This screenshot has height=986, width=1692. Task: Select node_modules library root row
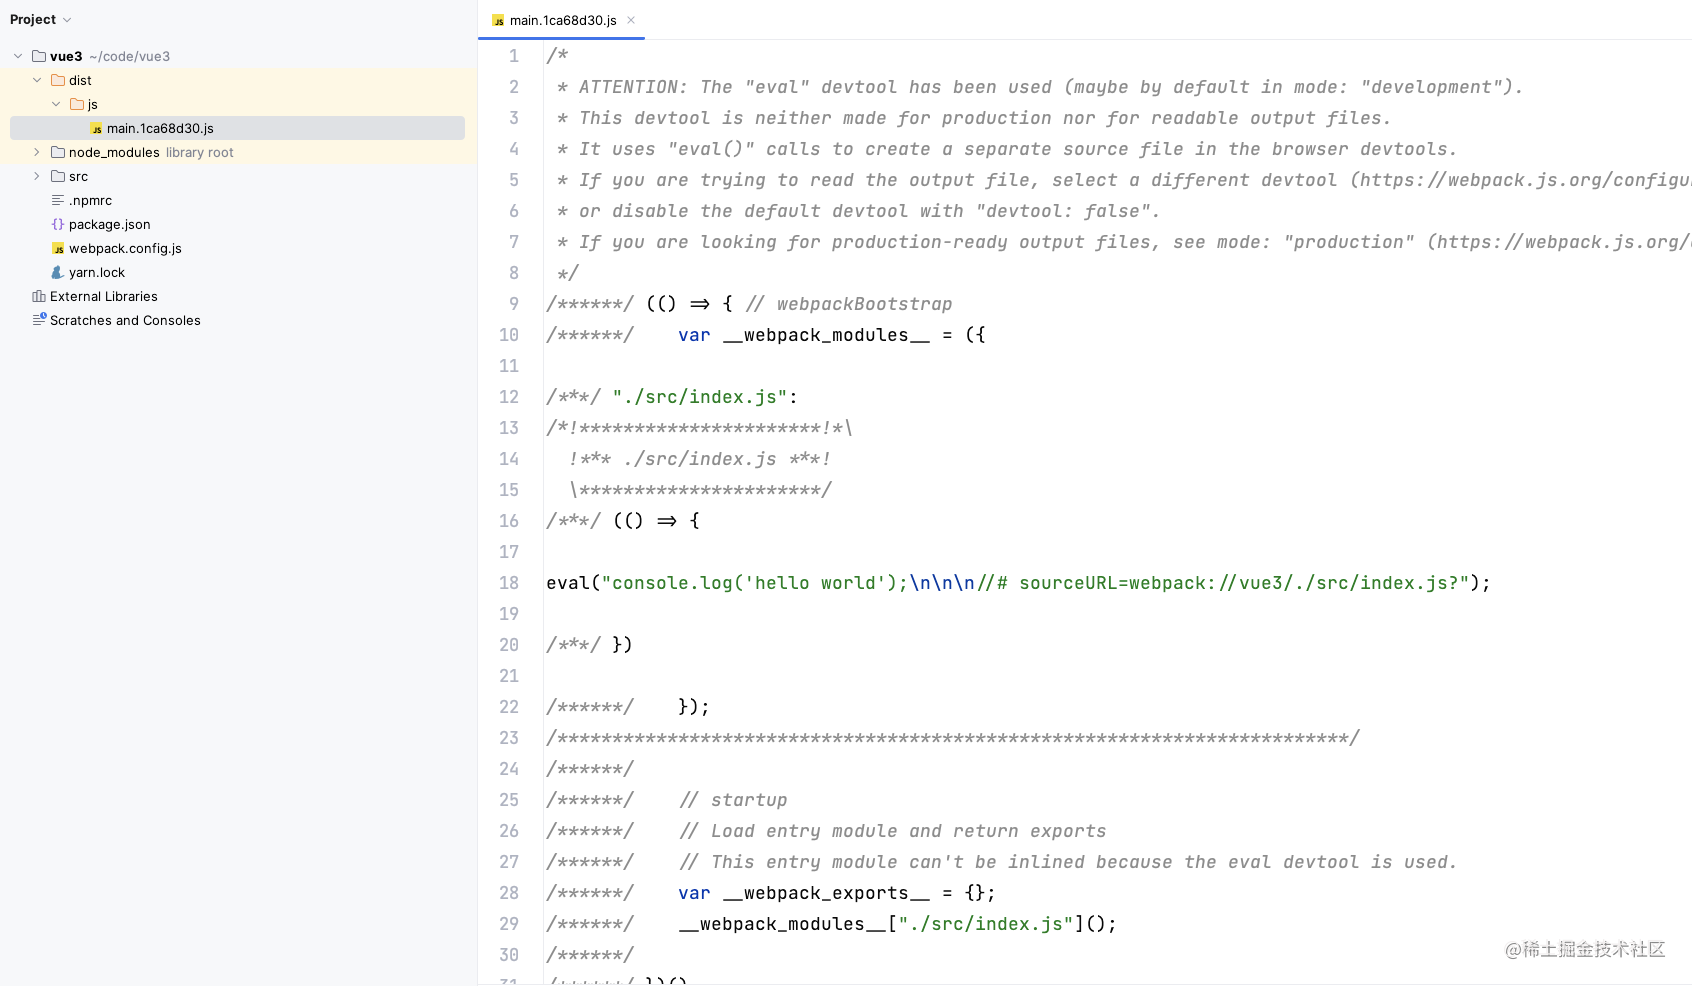237,152
